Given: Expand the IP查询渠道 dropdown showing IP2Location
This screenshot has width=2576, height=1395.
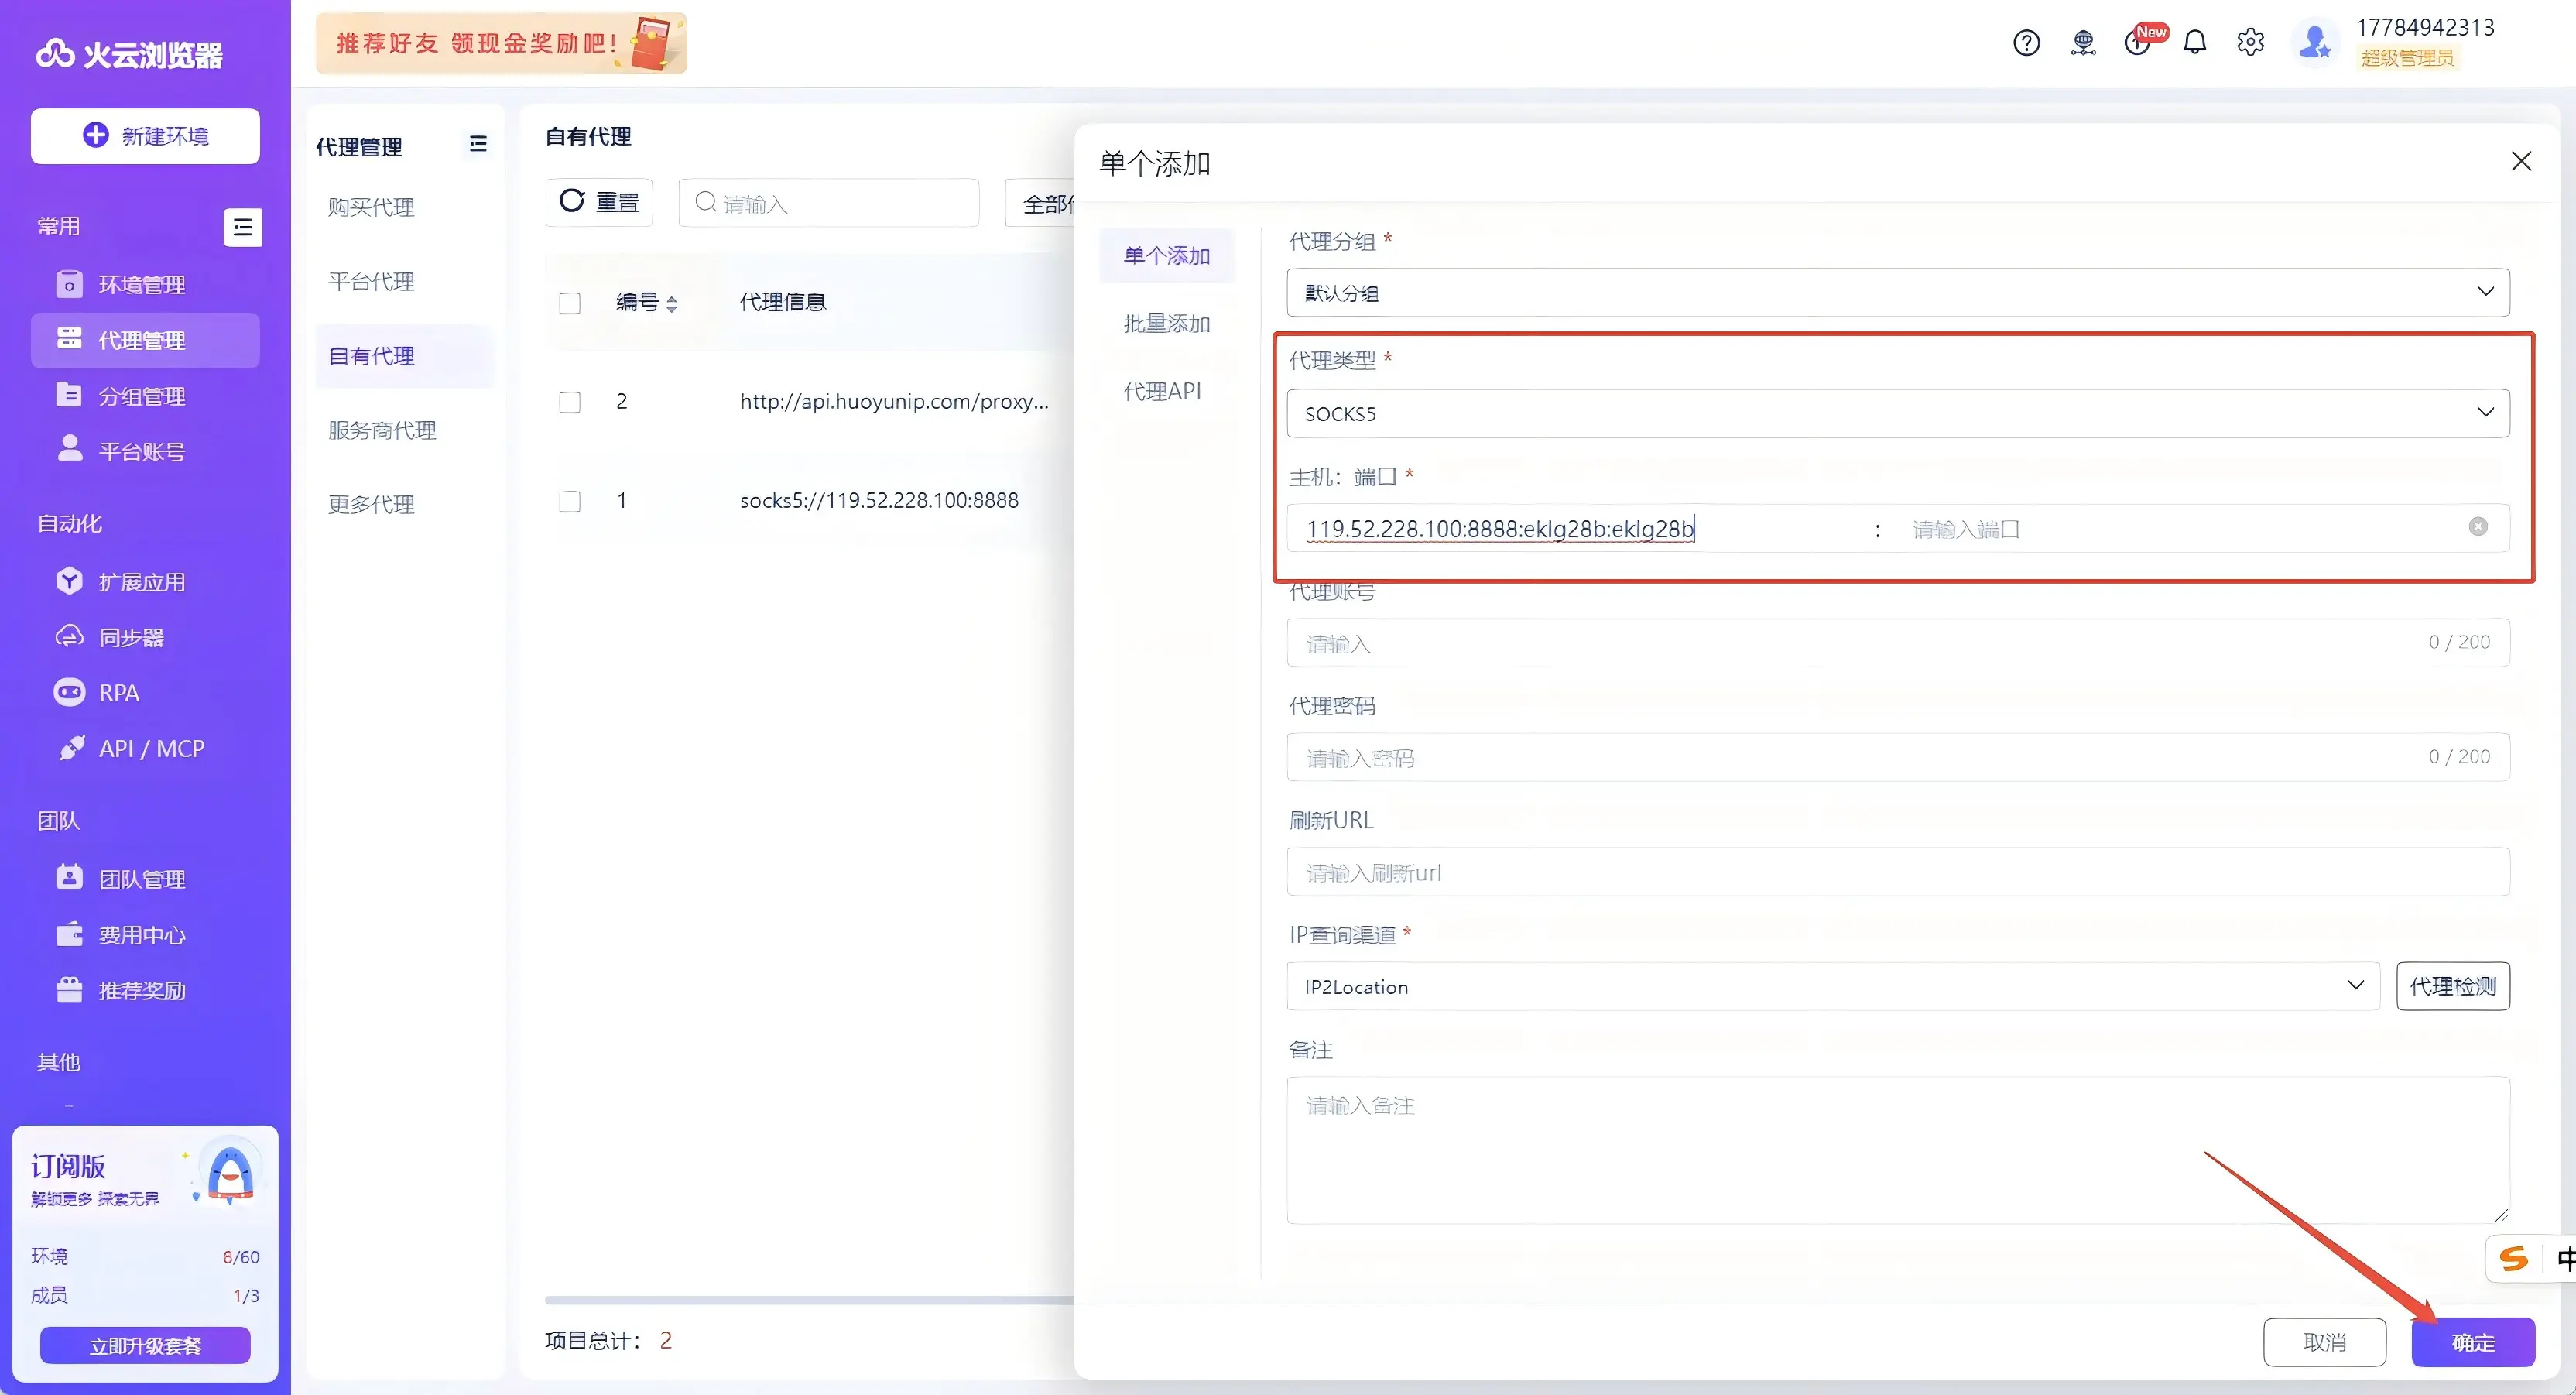Looking at the screenshot, I should click(x=1833, y=986).
